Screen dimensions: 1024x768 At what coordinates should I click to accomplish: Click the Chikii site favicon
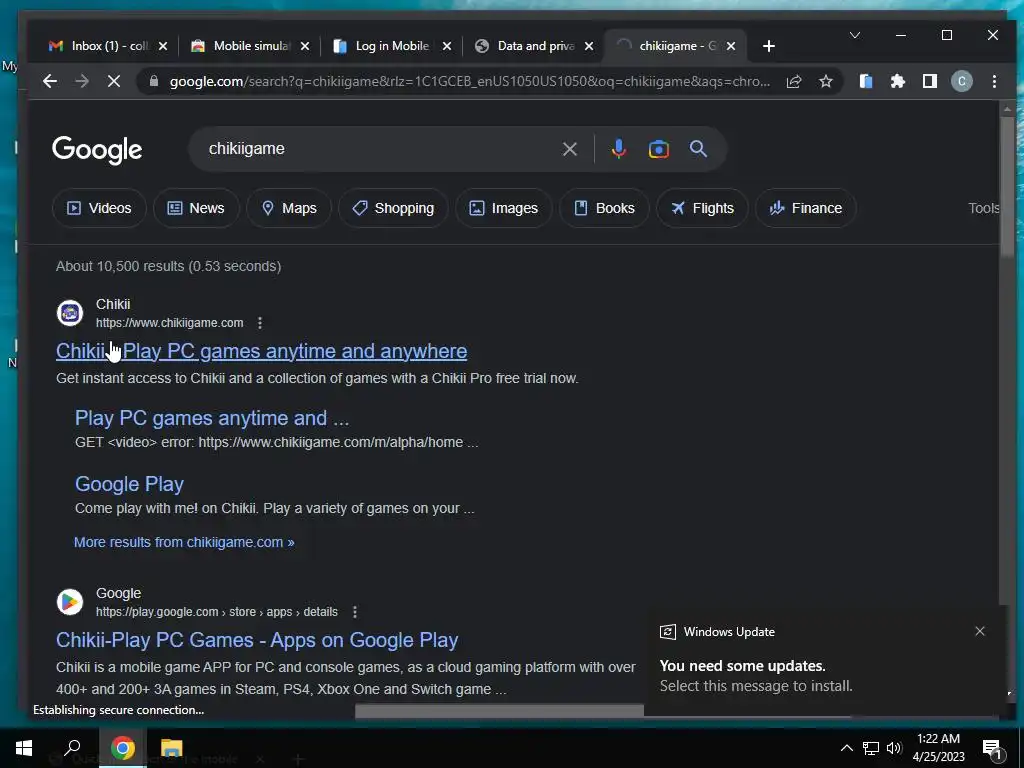(70, 313)
